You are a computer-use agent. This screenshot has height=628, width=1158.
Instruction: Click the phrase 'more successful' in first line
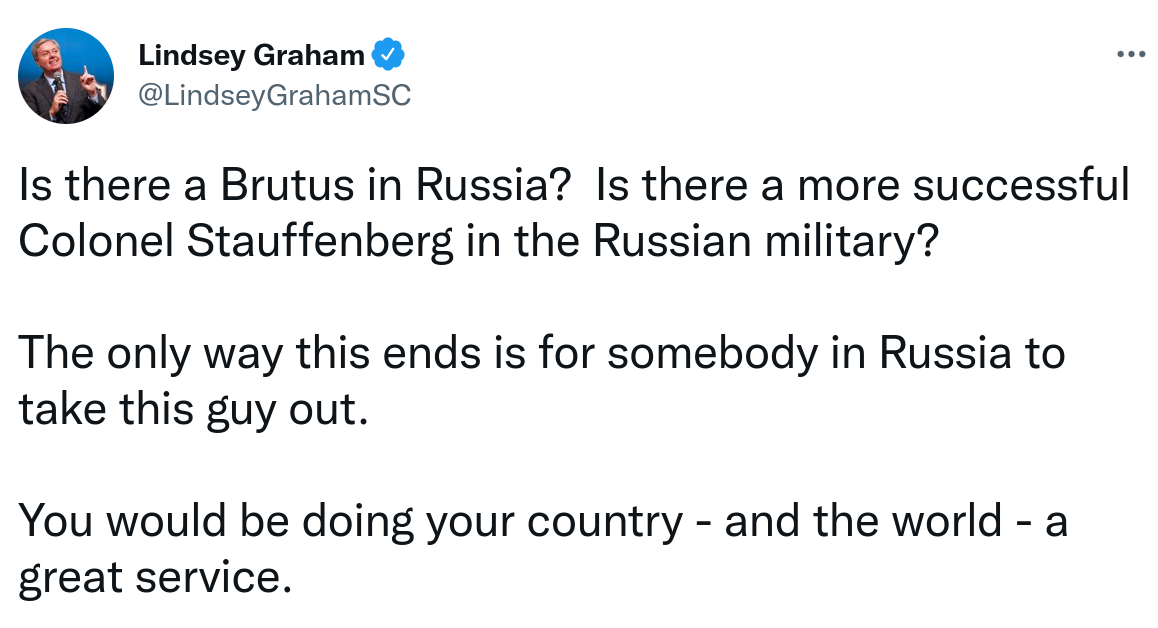[x=964, y=185]
